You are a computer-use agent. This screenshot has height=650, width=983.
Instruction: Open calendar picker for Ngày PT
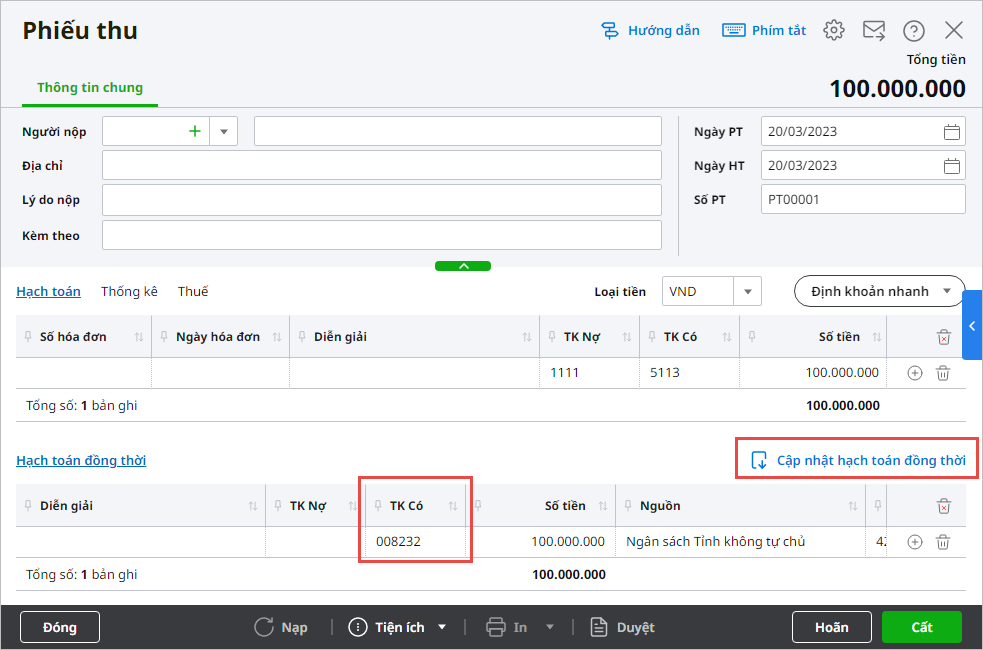tap(952, 132)
